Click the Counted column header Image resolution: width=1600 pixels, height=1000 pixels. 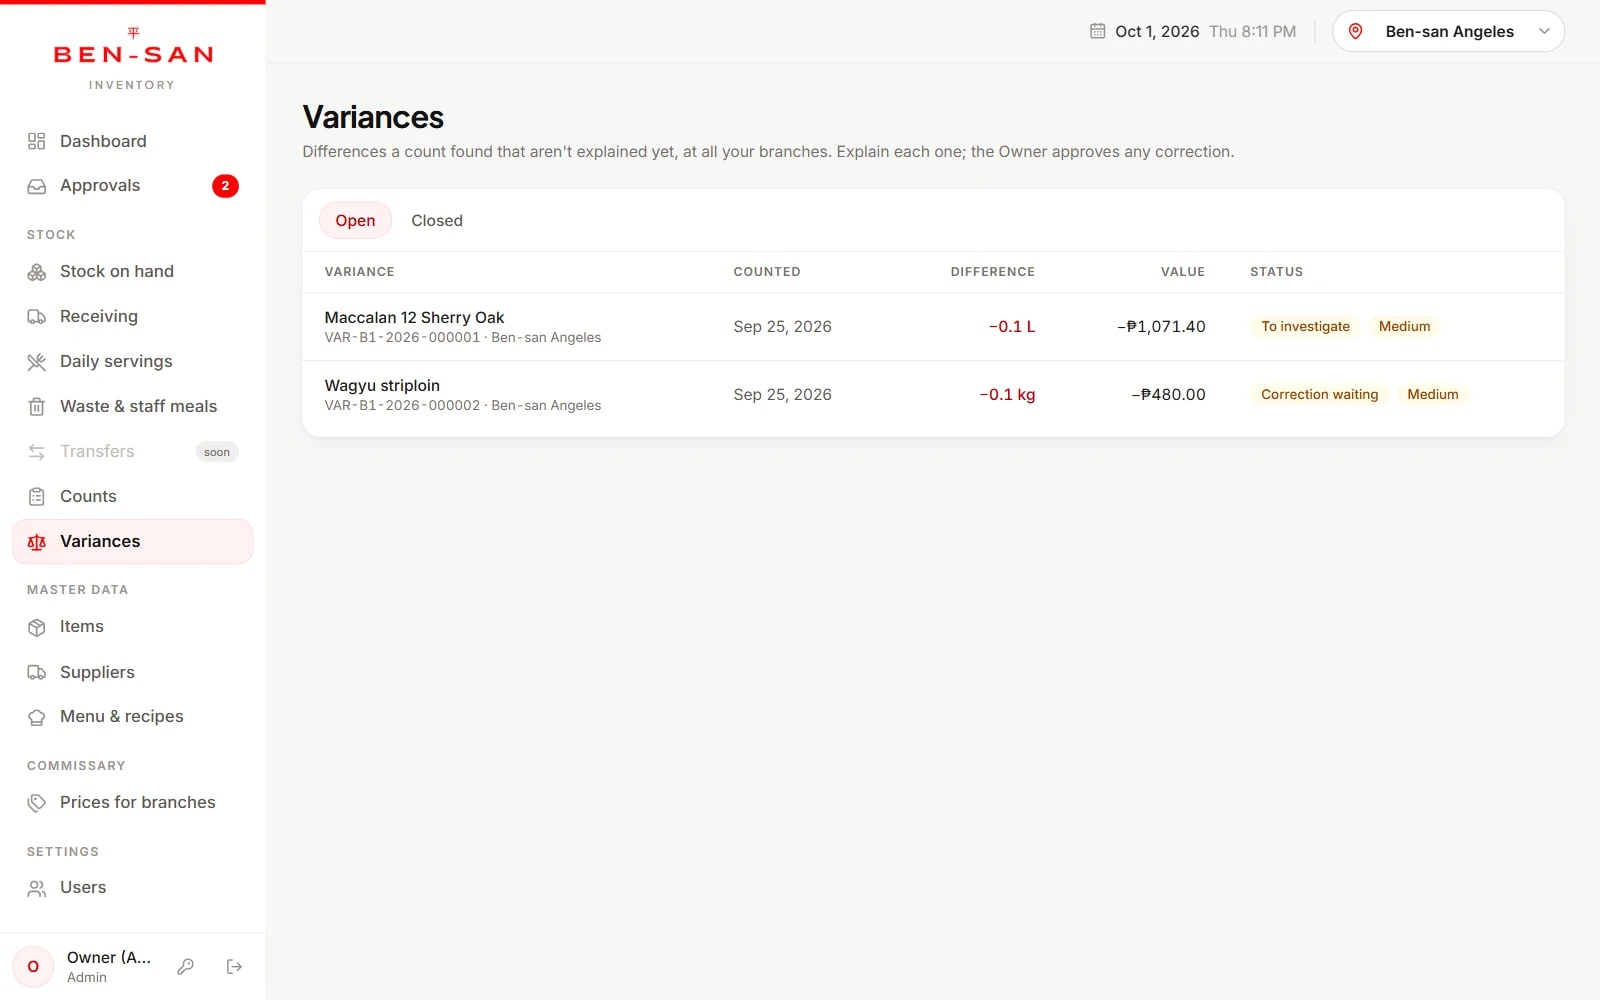coord(767,272)
